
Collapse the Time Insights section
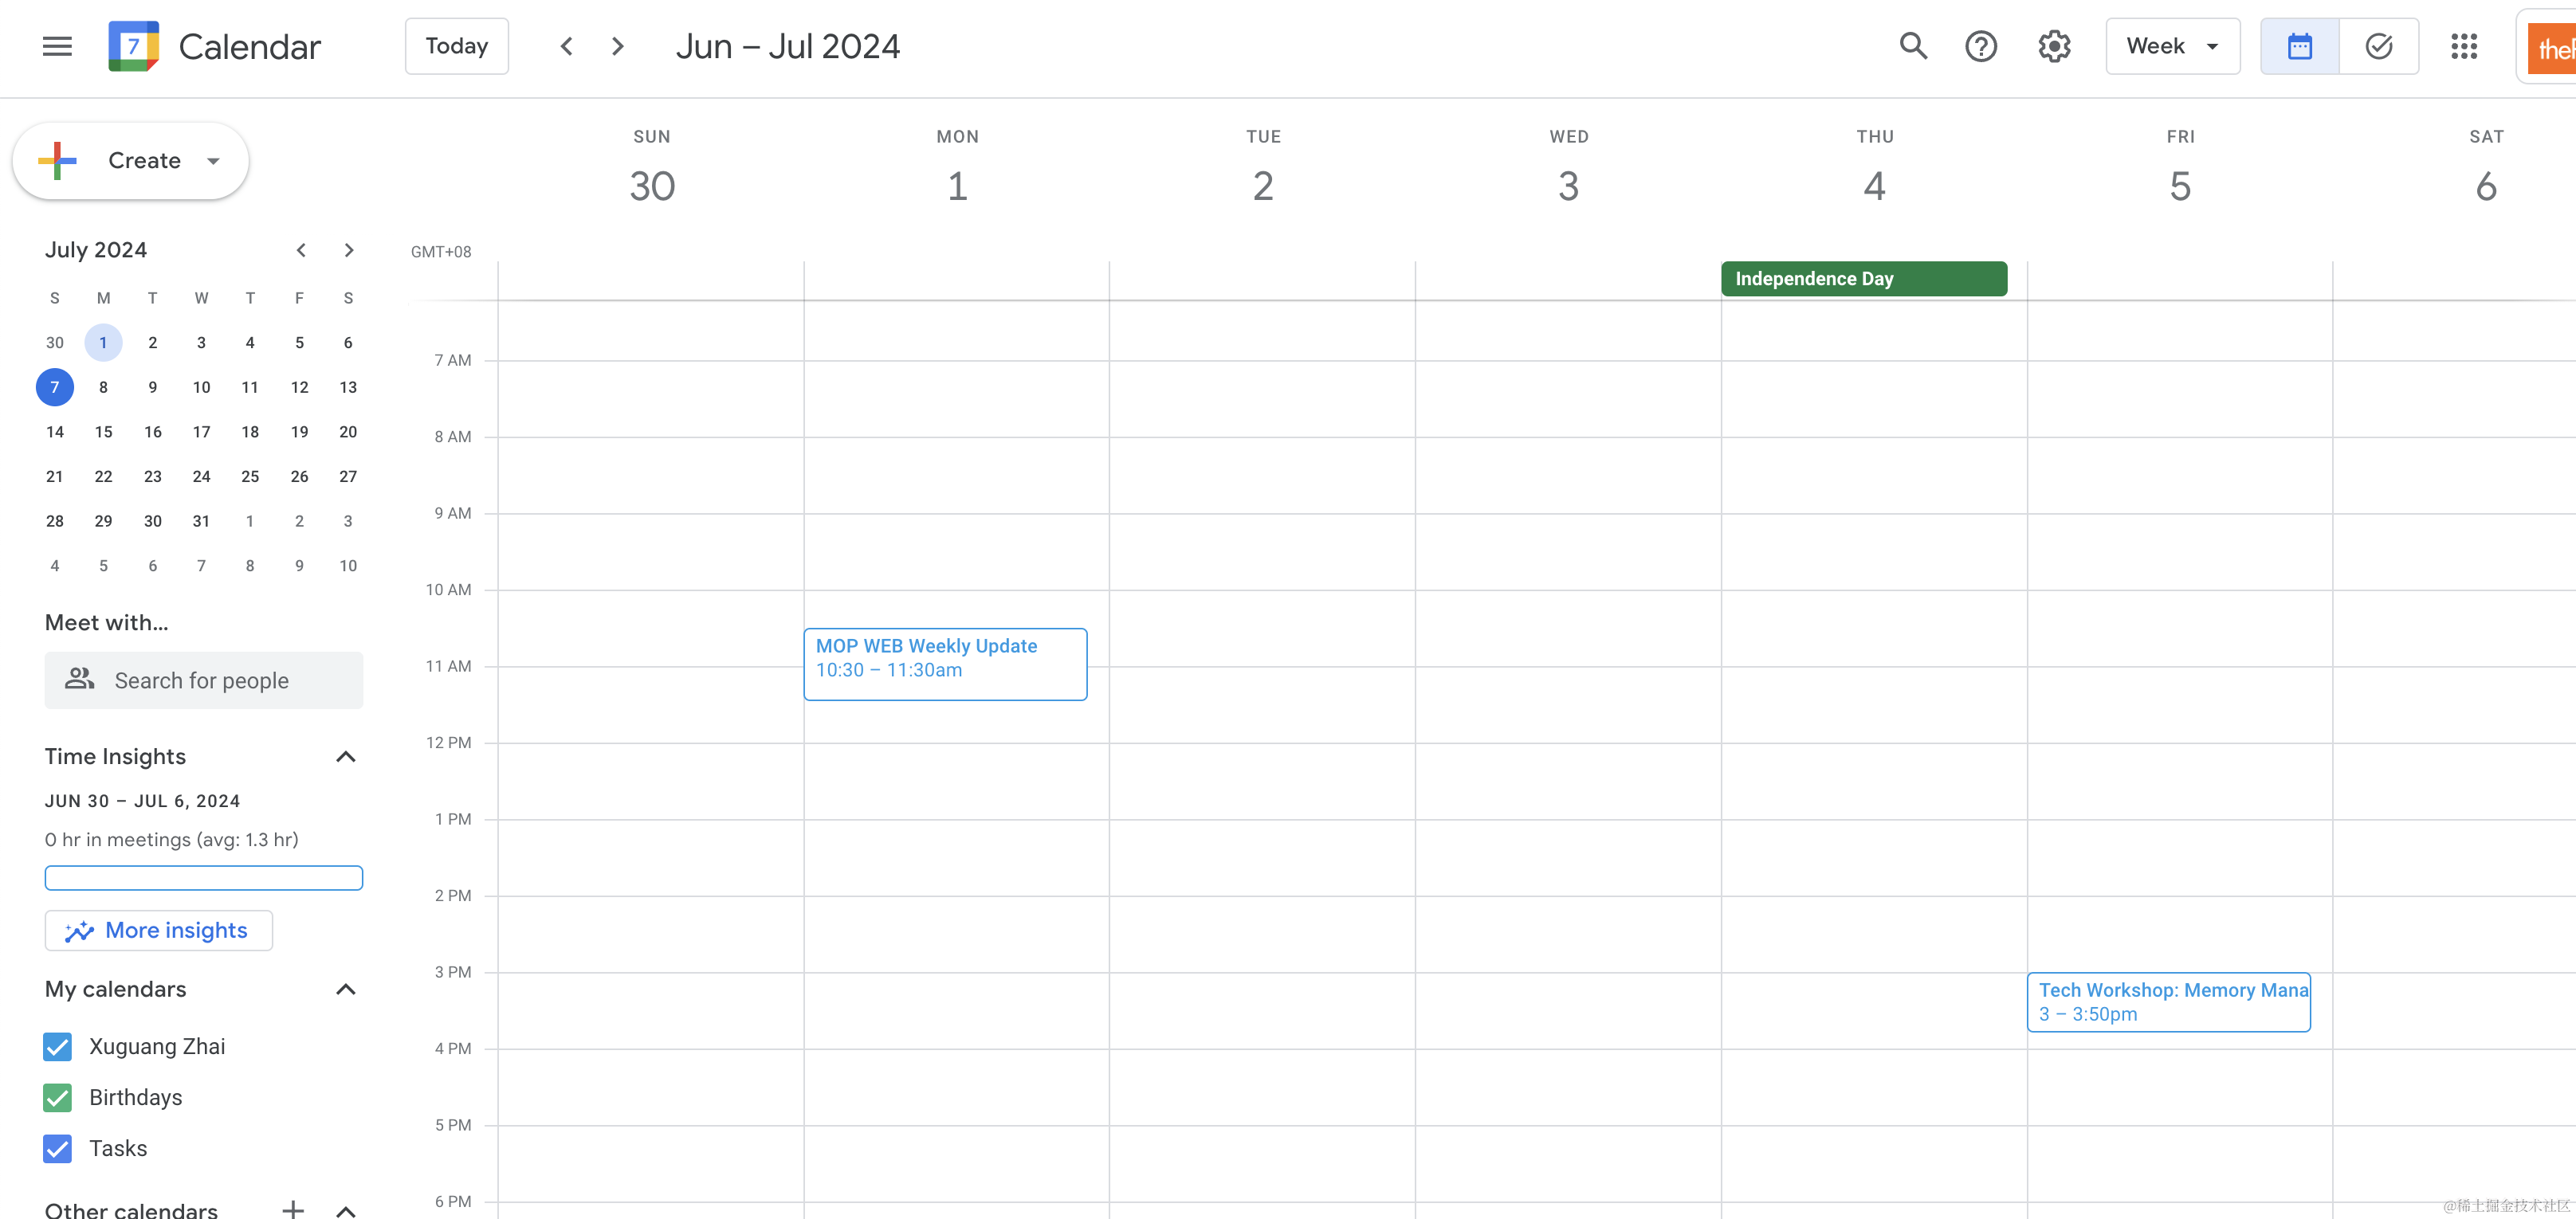coord(345,756)
